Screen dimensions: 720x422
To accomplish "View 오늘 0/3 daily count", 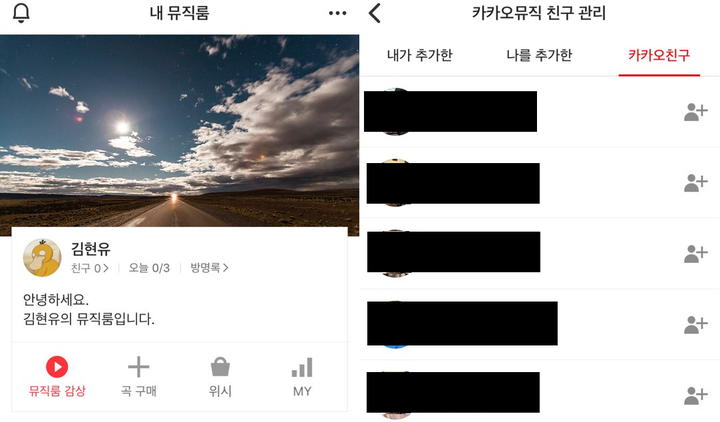I will [149, 268].
